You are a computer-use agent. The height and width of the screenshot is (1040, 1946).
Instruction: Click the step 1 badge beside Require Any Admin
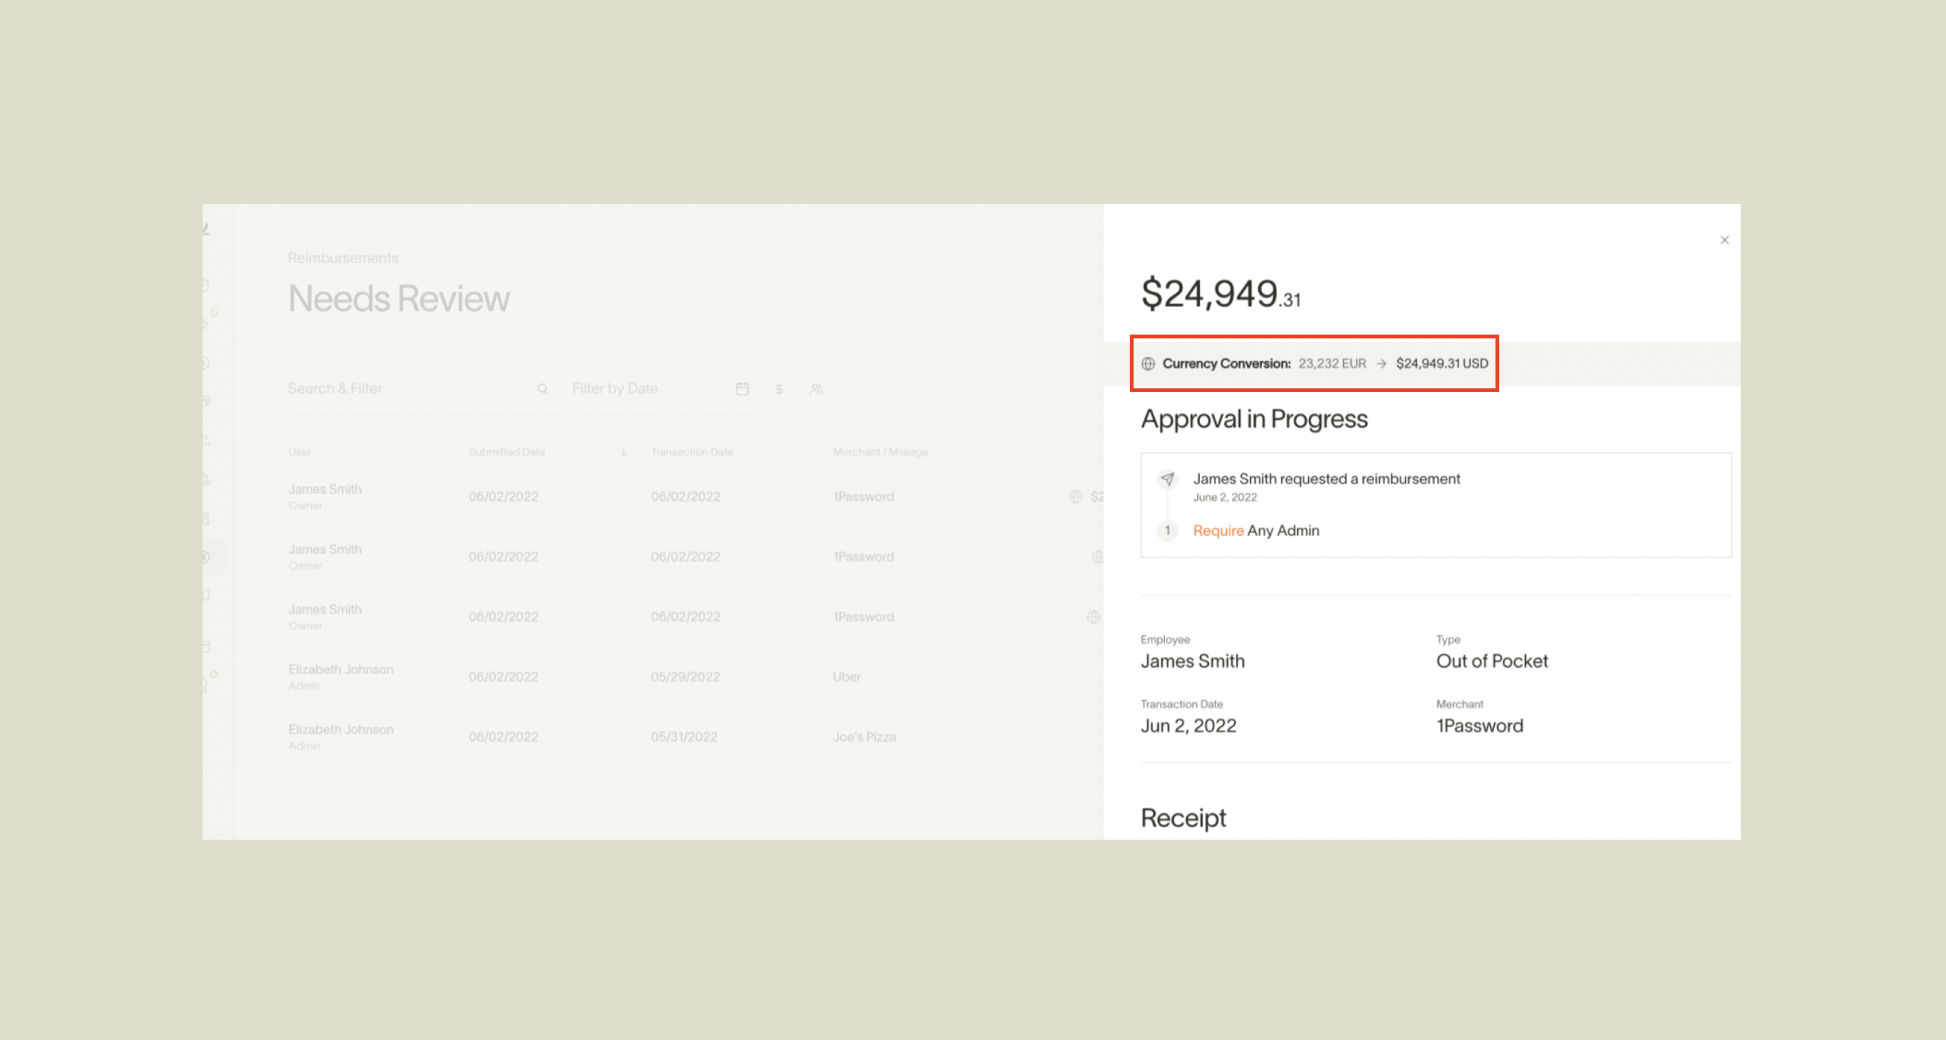click(1167, 531)
